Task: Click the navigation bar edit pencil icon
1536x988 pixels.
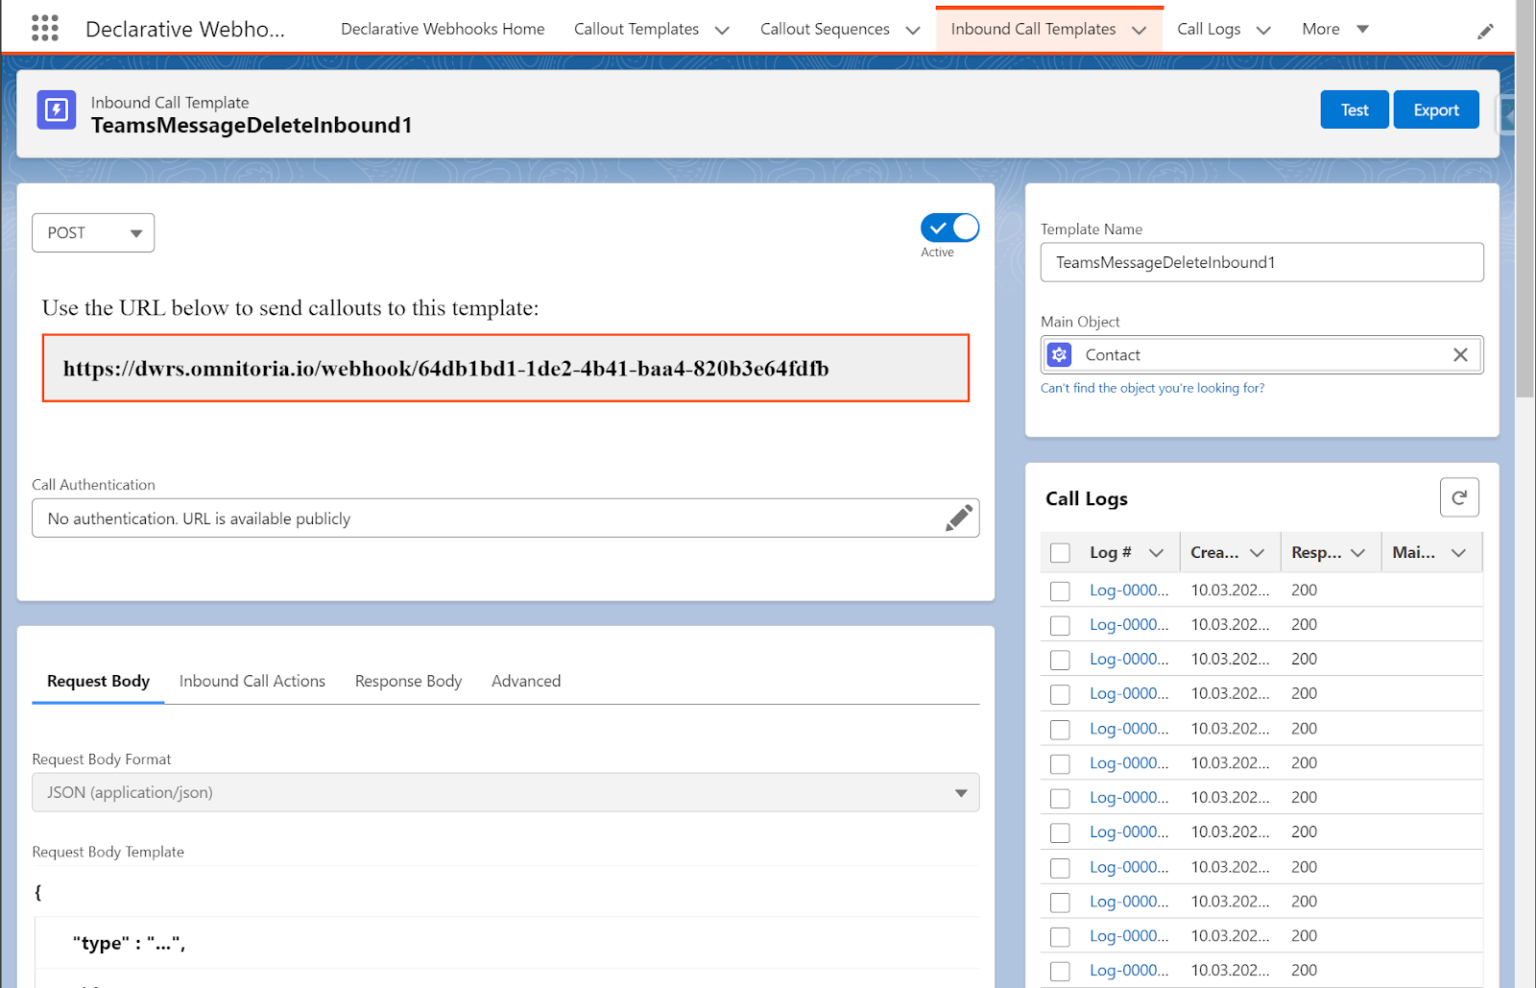Action: tap(1486, 31)
